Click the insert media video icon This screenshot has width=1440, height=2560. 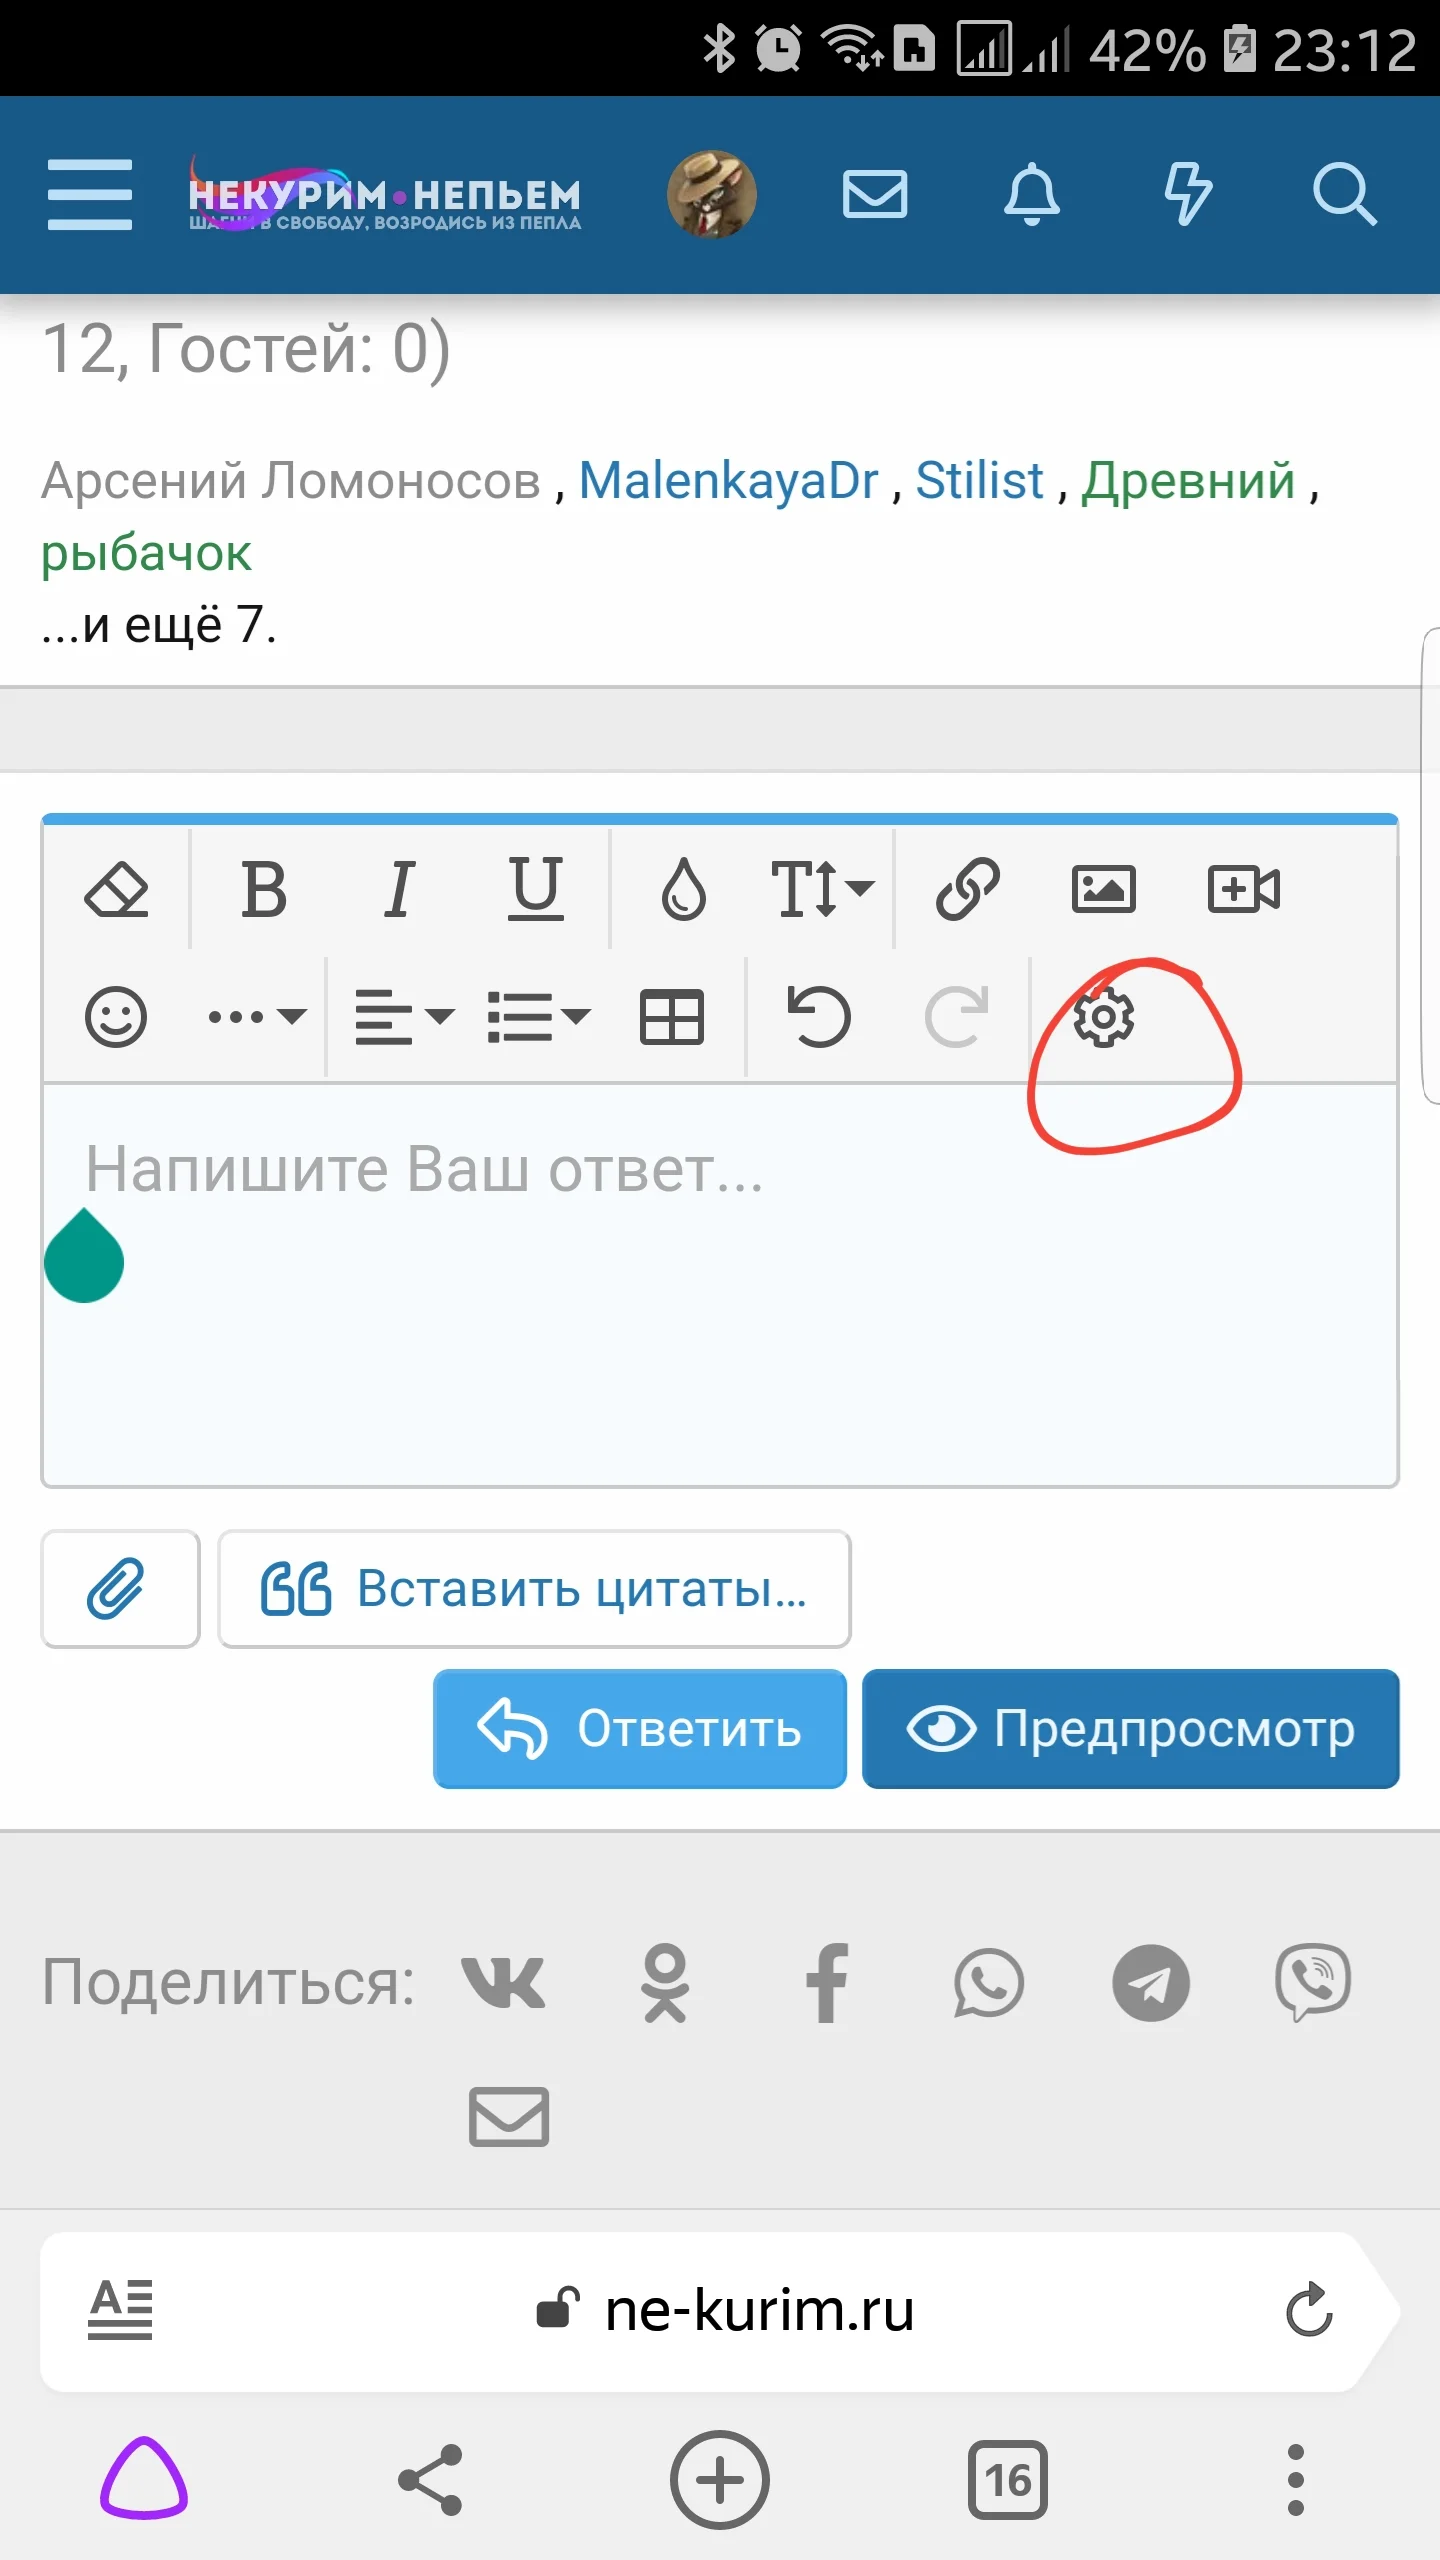click(1243, 888)
